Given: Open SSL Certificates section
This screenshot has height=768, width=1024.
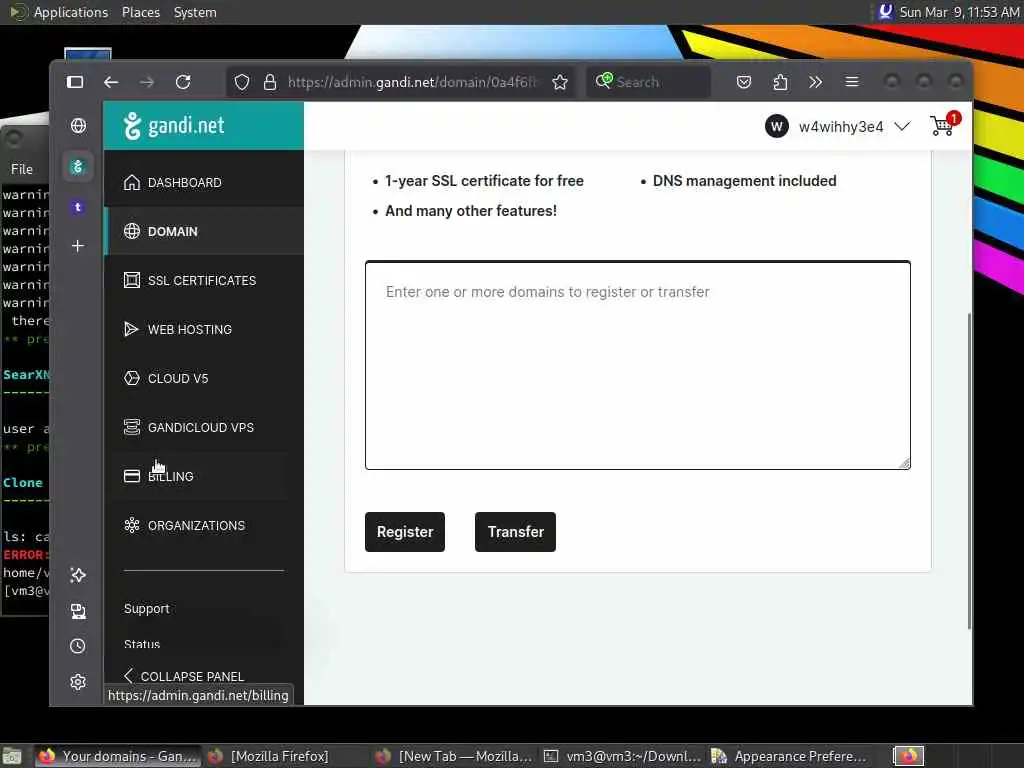Looking at the screenshot, I should point(204,280).
